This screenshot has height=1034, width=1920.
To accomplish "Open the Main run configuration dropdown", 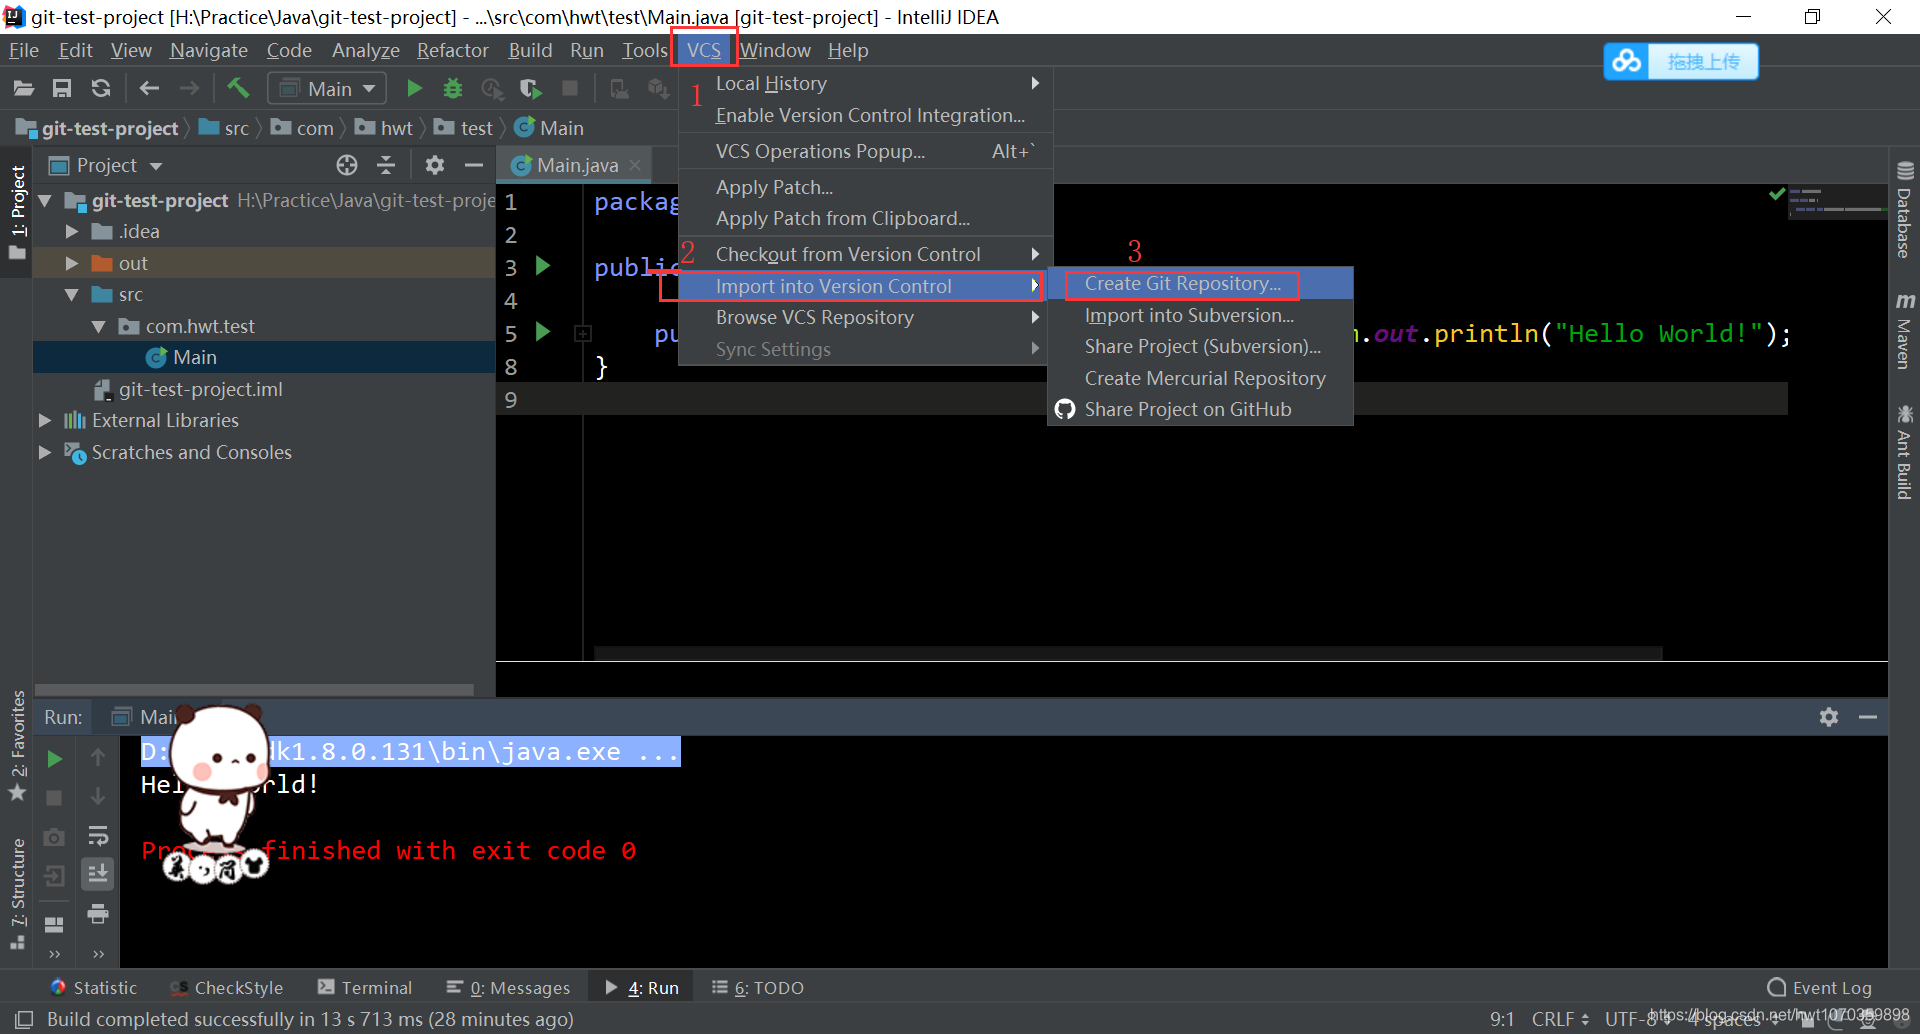I will 327,89.
